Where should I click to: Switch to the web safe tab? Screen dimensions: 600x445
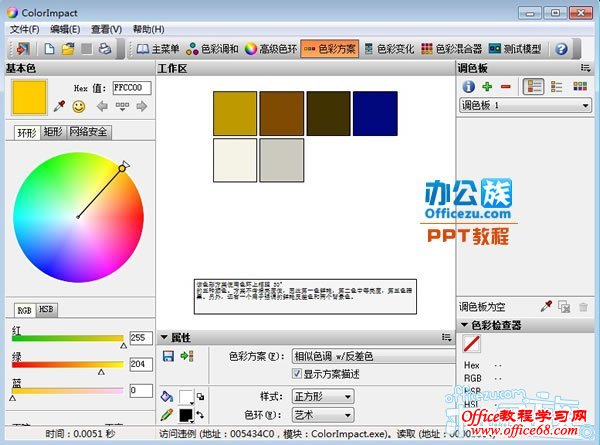coord(88,132)
